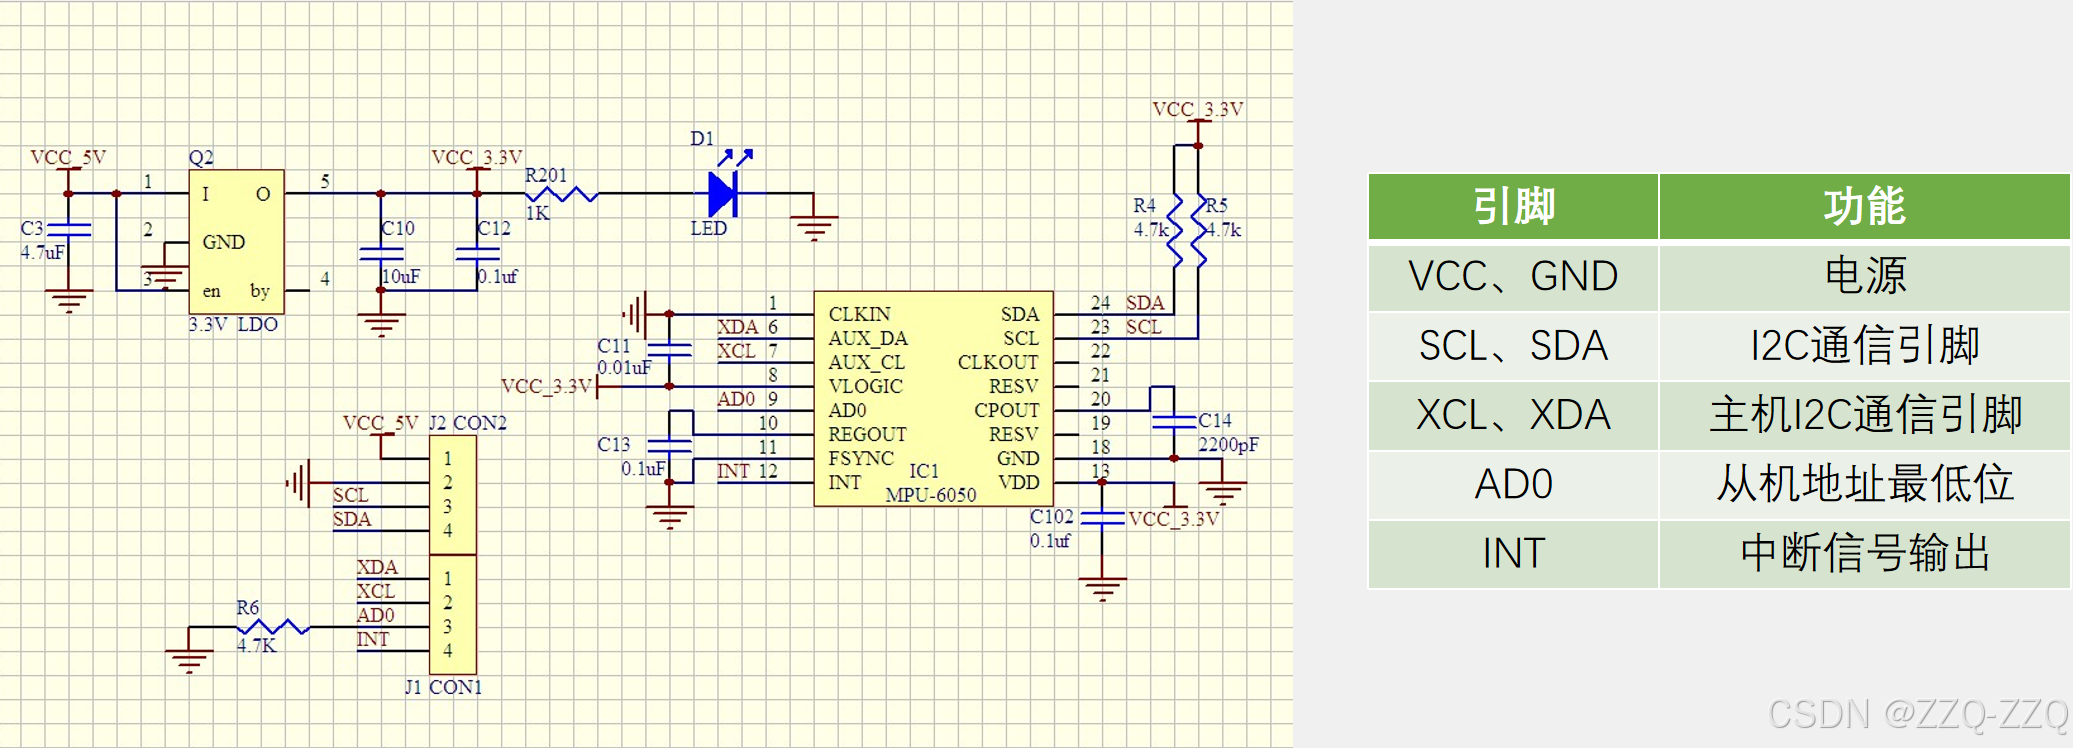This screenshot has height=748, width=2073.
Task: Click the R201 1K resistor symbol
Action: pos(561,194)
